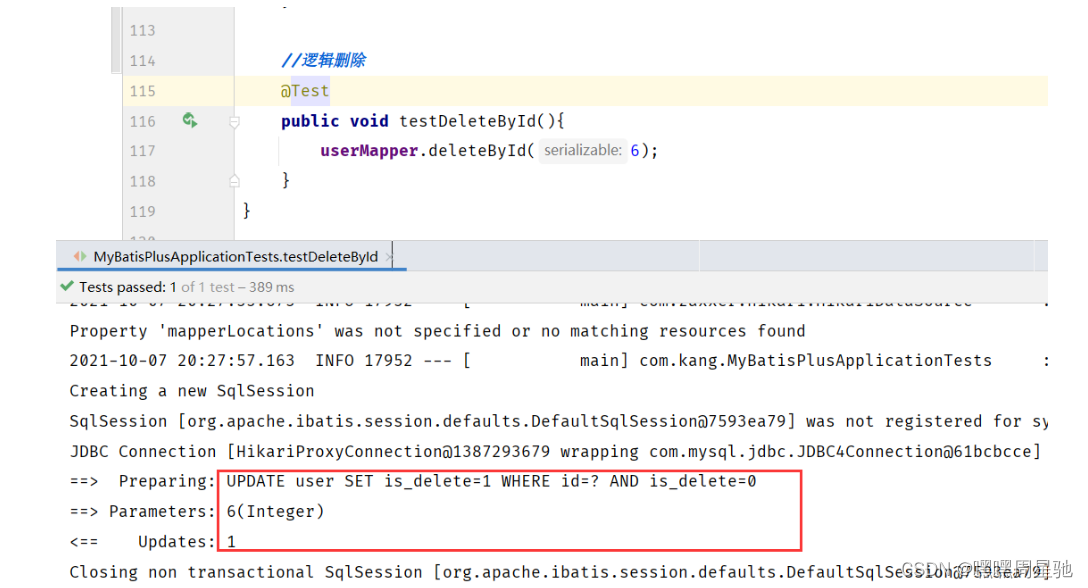Click the mapperLocations property warning line
Image resolution: width=1088 pixels, height=588 pixels.
[437, 331]
